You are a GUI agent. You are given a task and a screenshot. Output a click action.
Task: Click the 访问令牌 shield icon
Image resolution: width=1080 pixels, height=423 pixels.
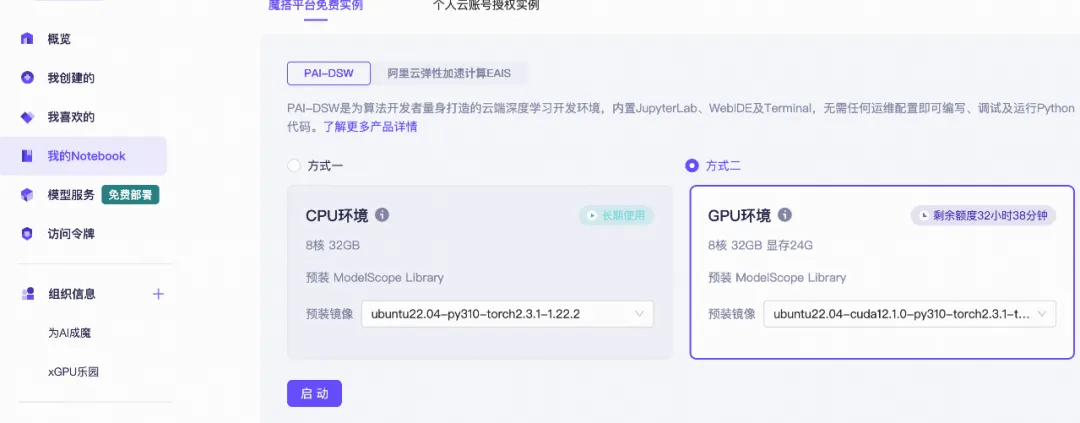[27, 234]
